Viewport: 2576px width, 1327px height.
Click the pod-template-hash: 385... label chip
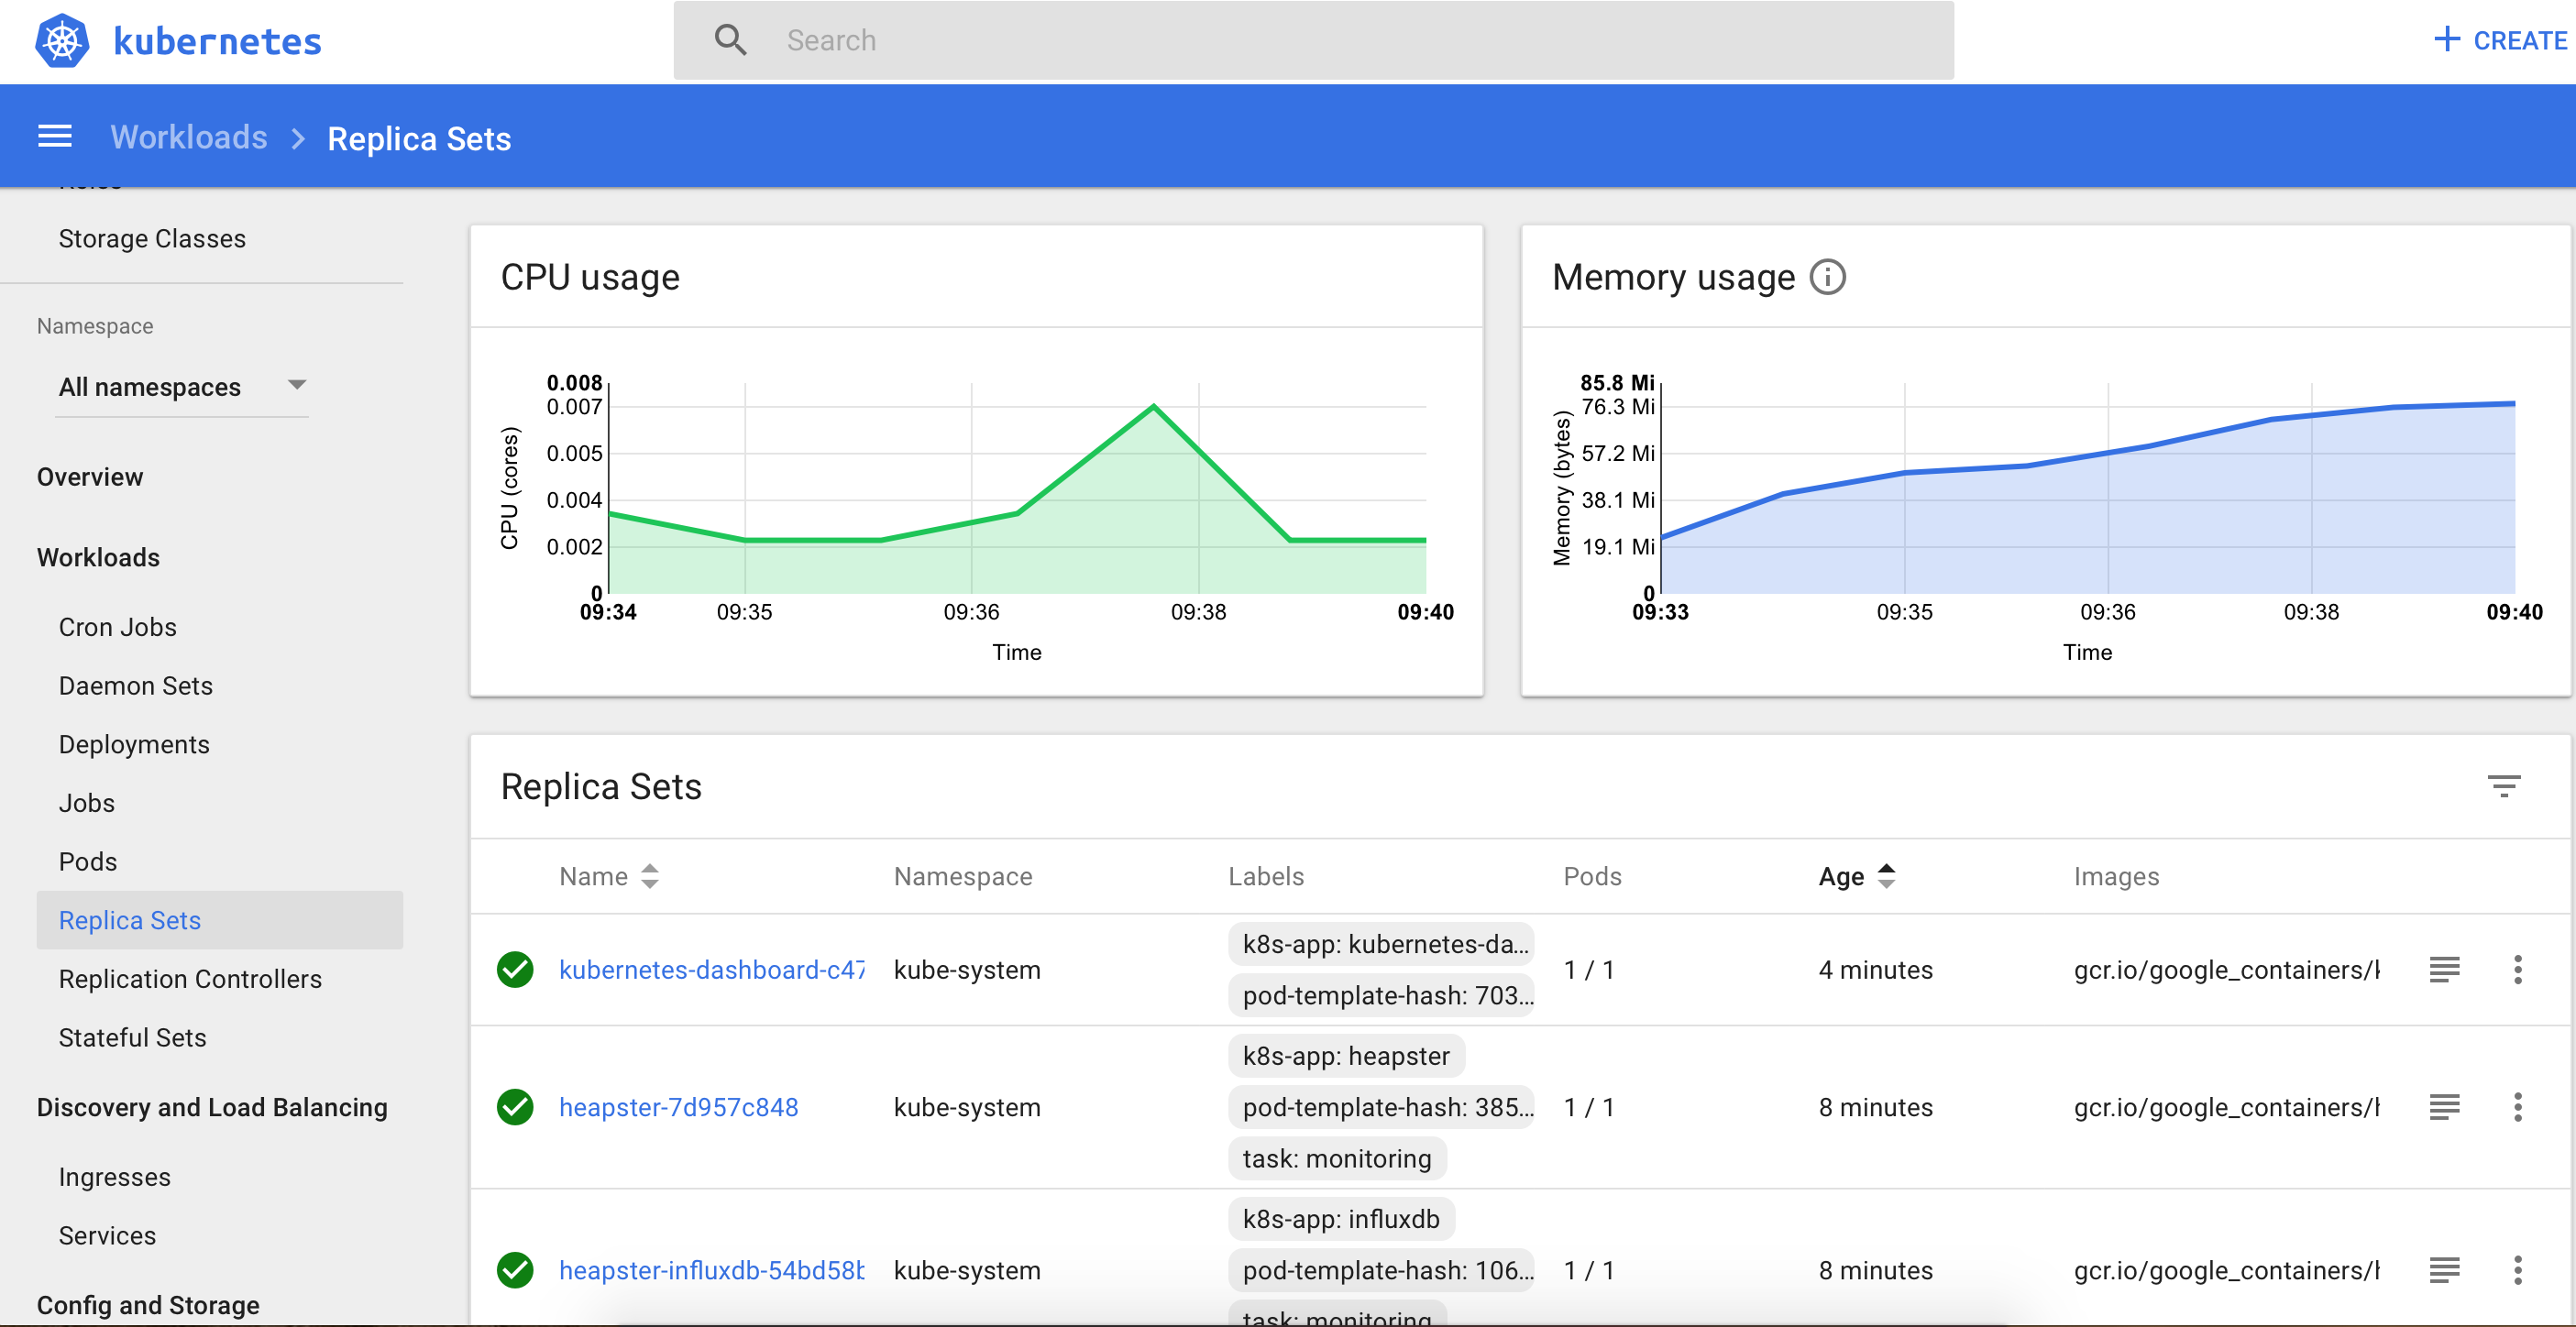[x=1380, y=1107]
